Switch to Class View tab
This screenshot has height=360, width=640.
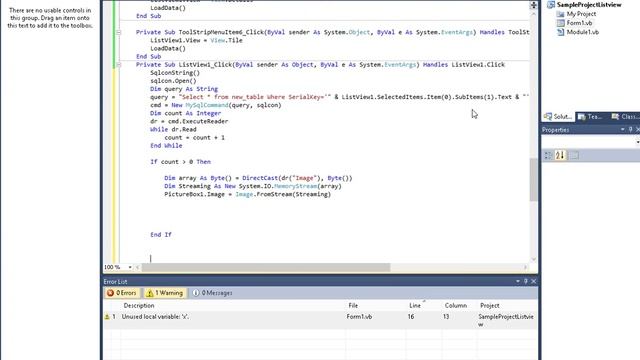pyautogui.click(x=625, y=117)
